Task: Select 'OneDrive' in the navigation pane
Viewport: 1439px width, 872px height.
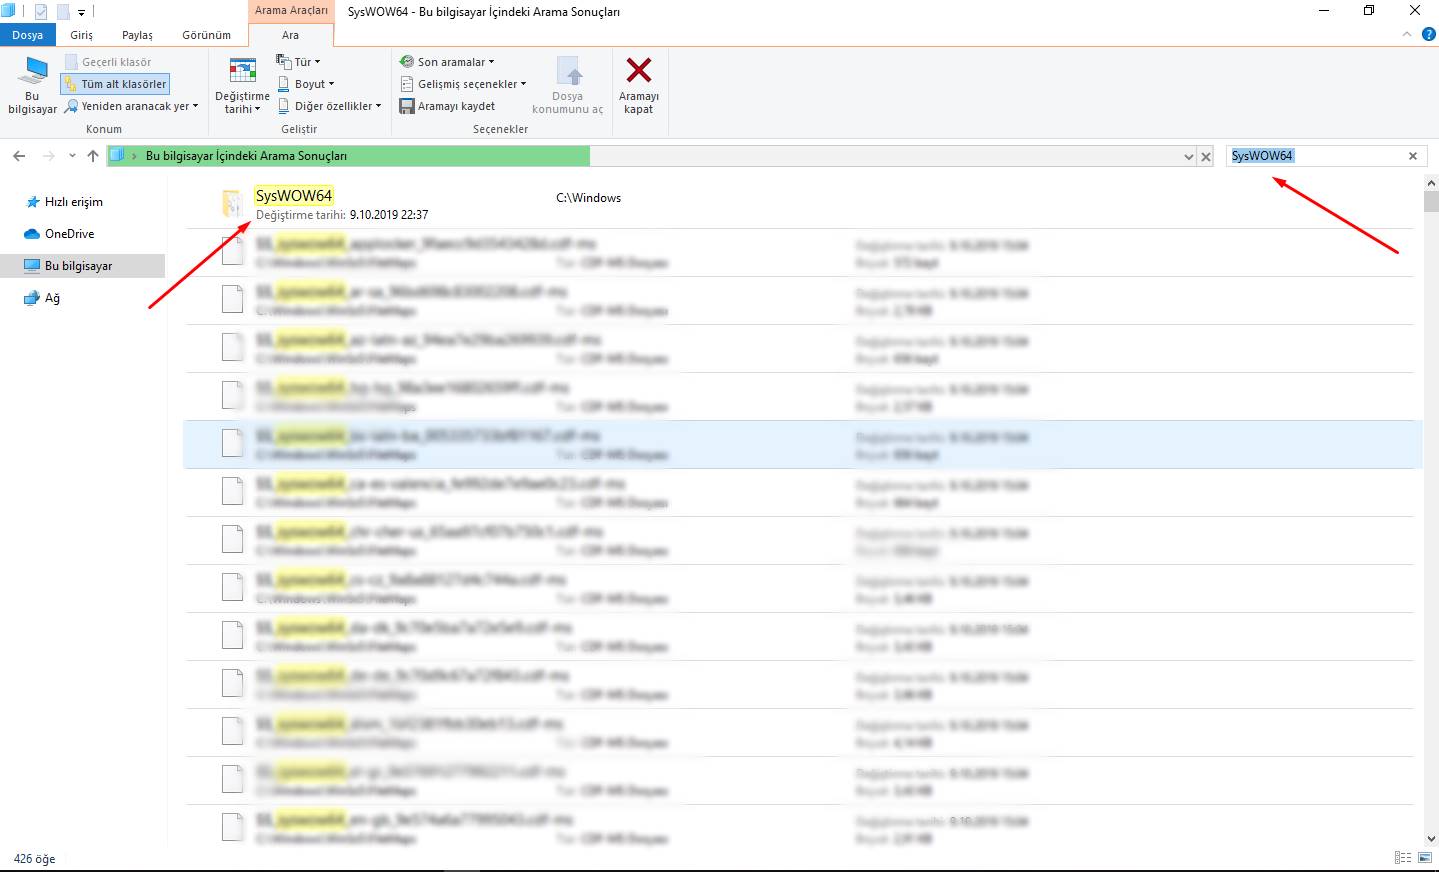Action: pyautogui.click(x=70, y=233)
